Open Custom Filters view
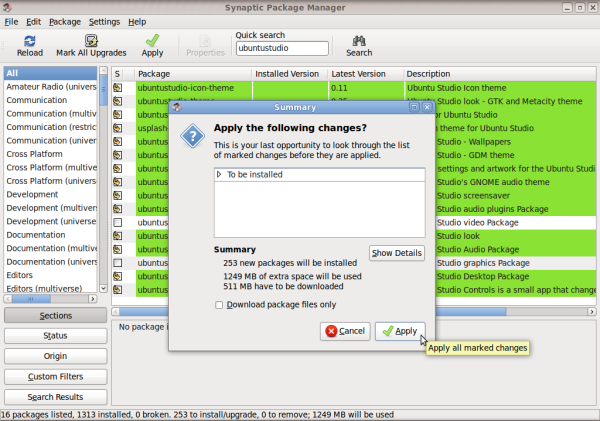Viewport: 600px width, 421px height. click(x=55, y=377)
